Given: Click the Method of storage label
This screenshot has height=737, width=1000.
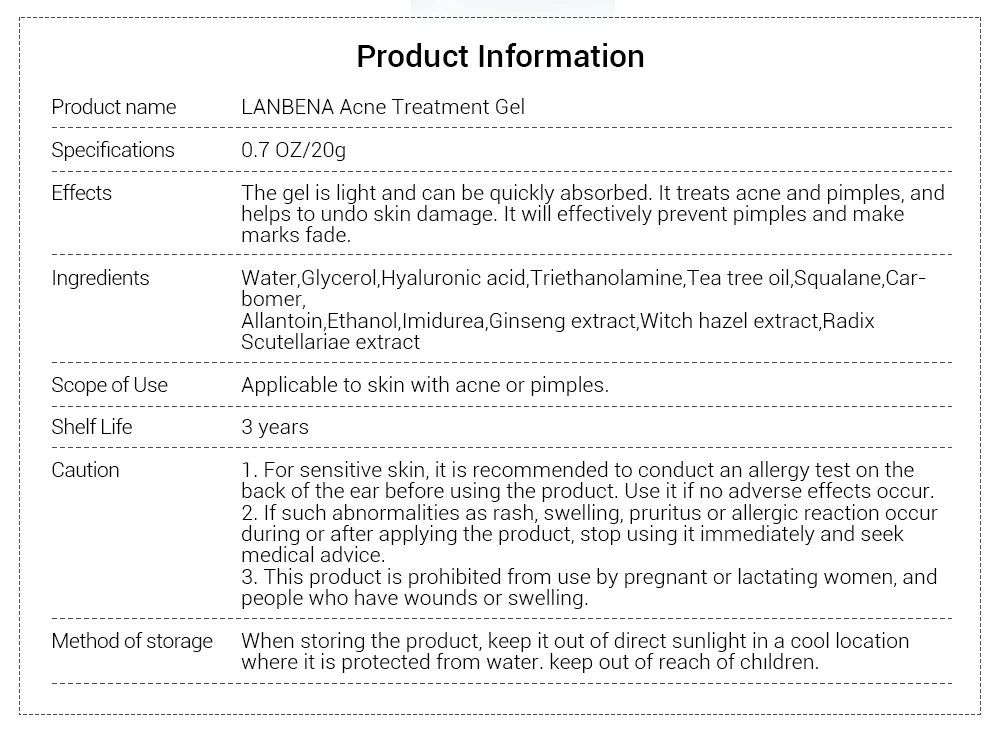Looking at the screenshot, I should [x=132, y=641].
